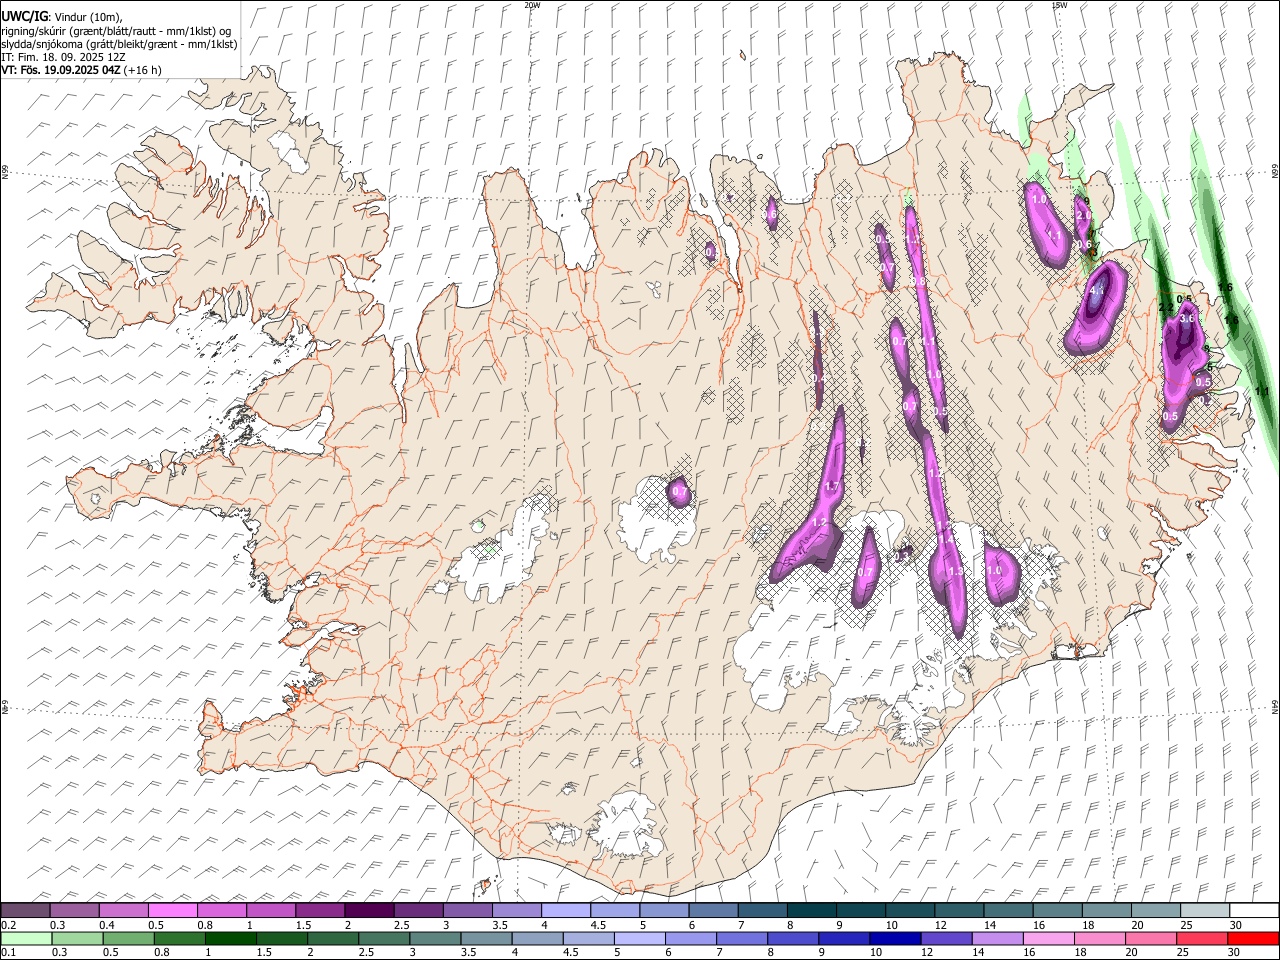The image size is (1280, 960).
Task: Click the "1.0" value at the top of the northeast blob
Action: [x=1039, y=200]
